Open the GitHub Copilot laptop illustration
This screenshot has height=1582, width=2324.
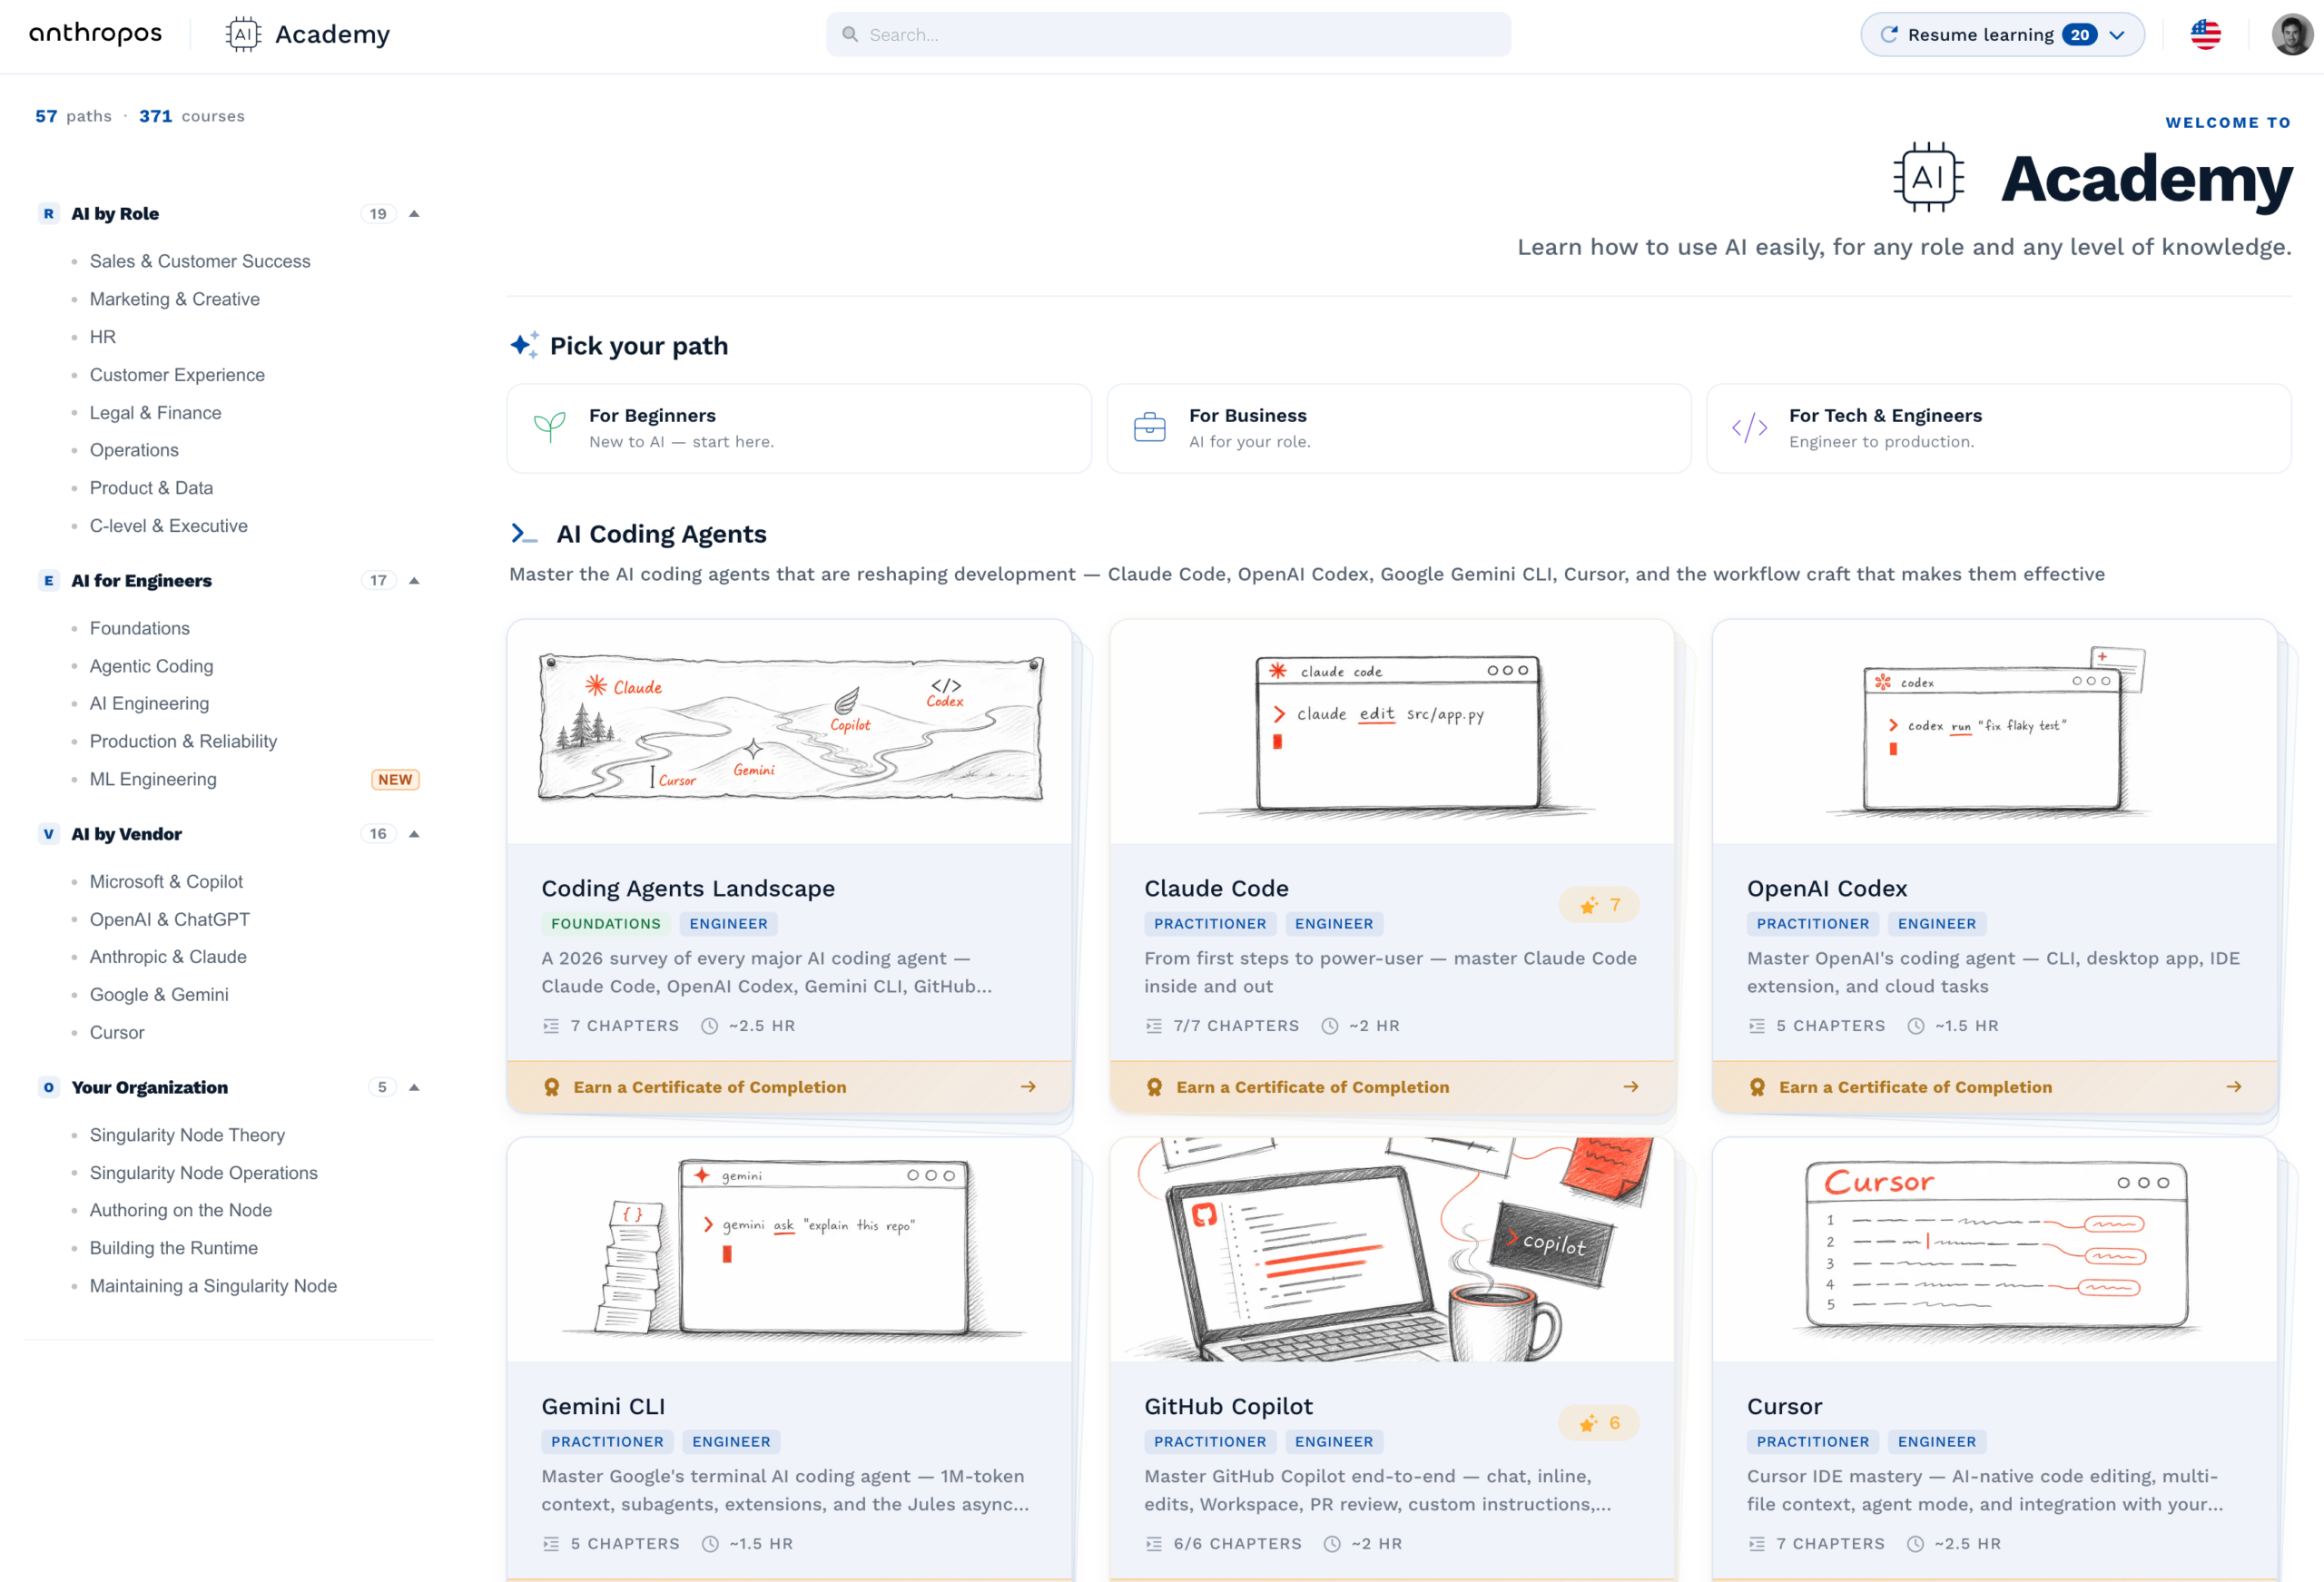[x=1392, y=1249]
